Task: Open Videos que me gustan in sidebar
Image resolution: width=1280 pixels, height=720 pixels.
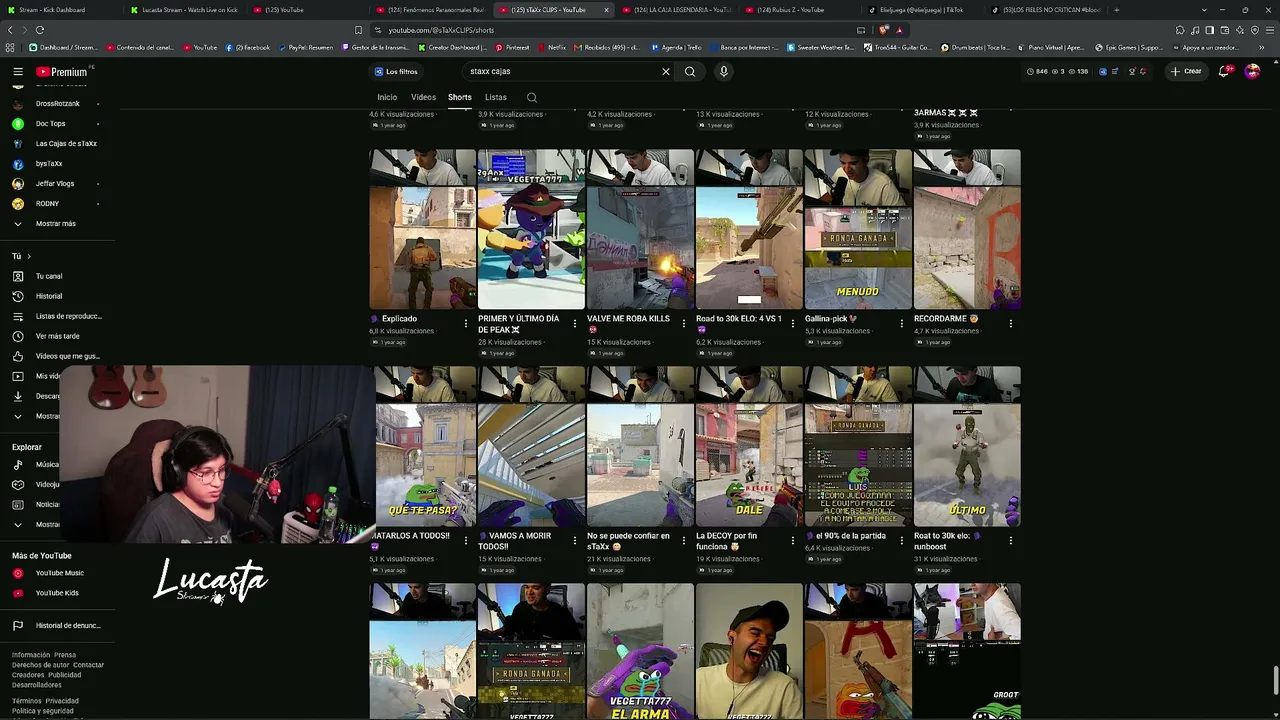Action: pyautogui.click(x=56, y=356)
